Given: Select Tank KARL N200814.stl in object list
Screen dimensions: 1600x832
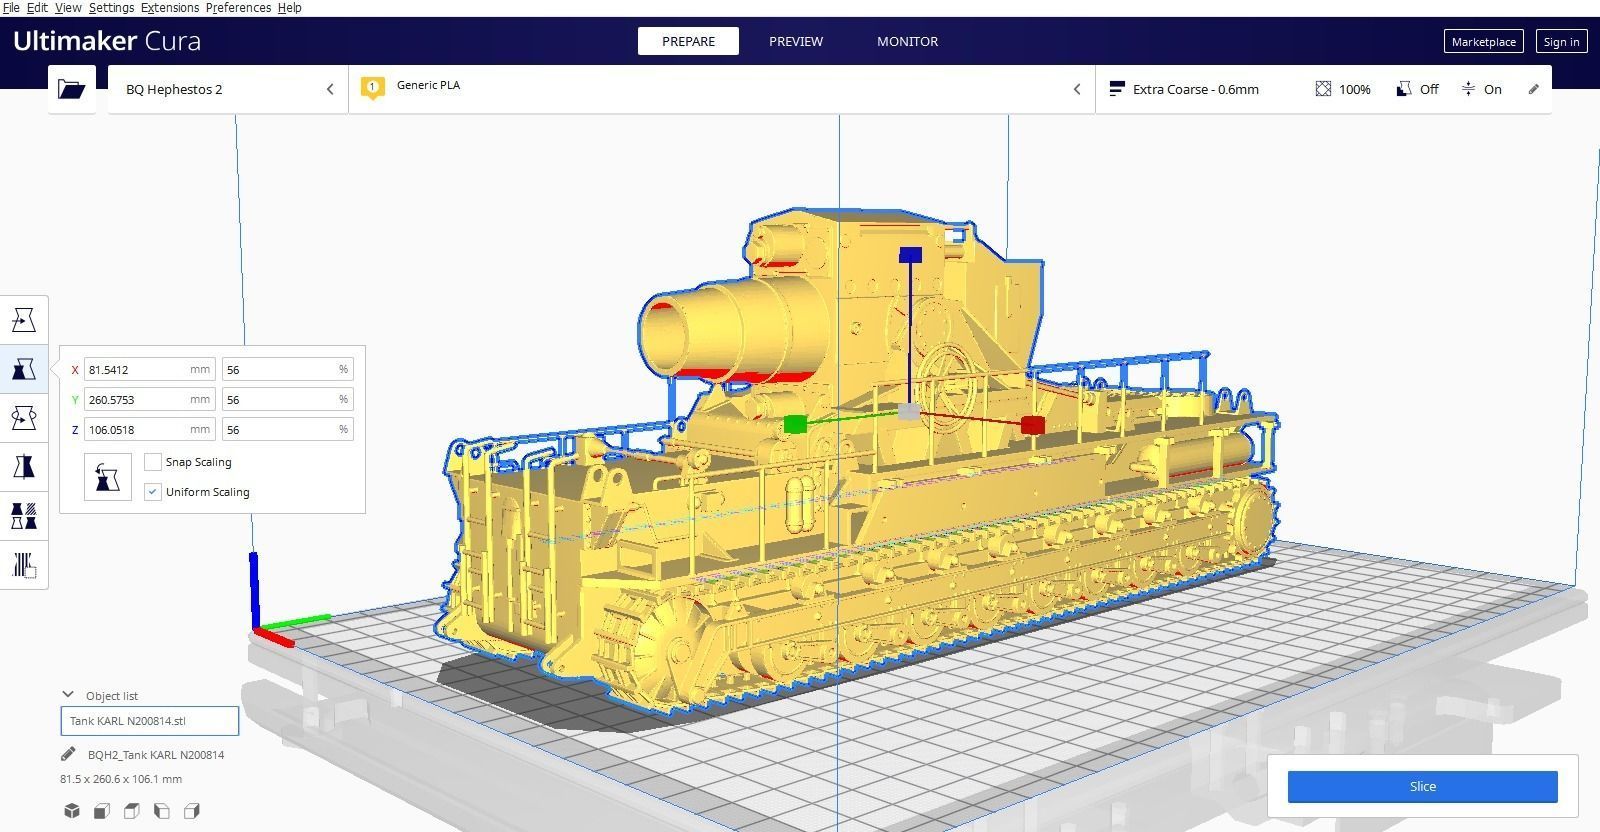Looking at the screenshot, I should (x=150, y=721).
